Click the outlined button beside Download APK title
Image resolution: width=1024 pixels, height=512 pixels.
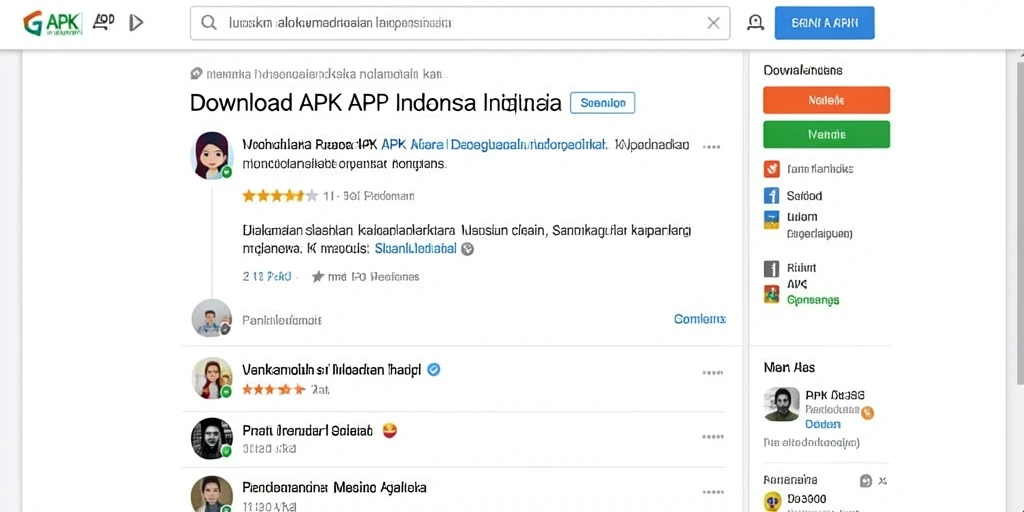[x=602, y=103]
